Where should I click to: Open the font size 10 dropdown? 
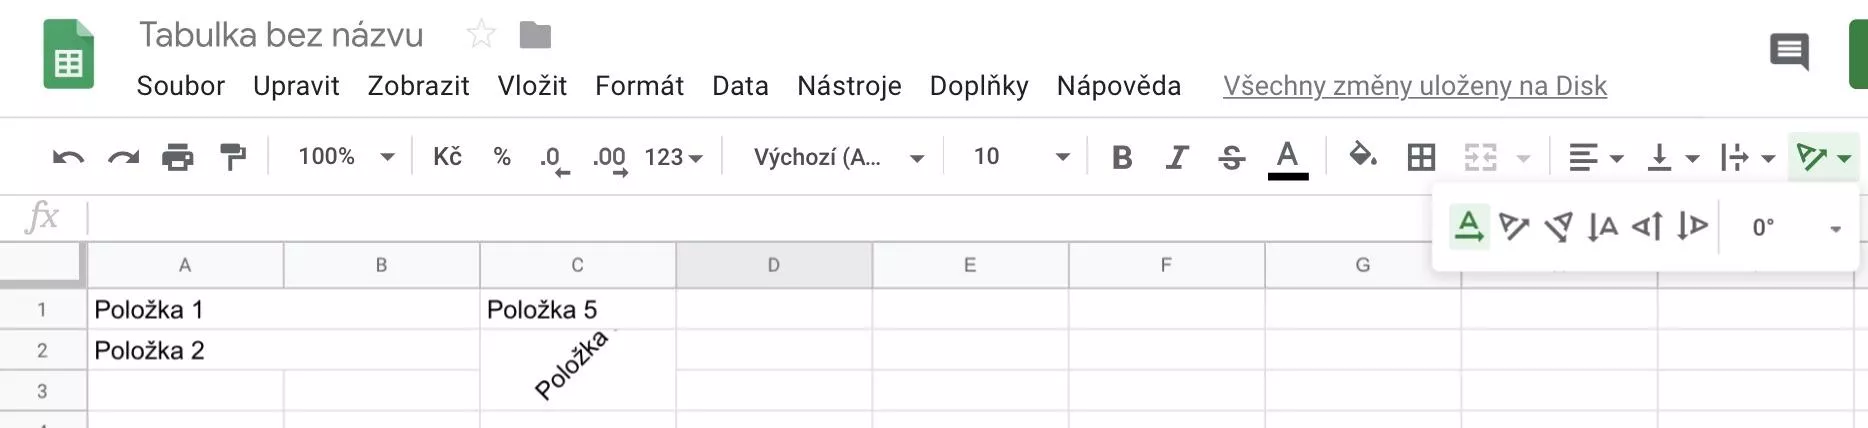[x=1021, y=157]
